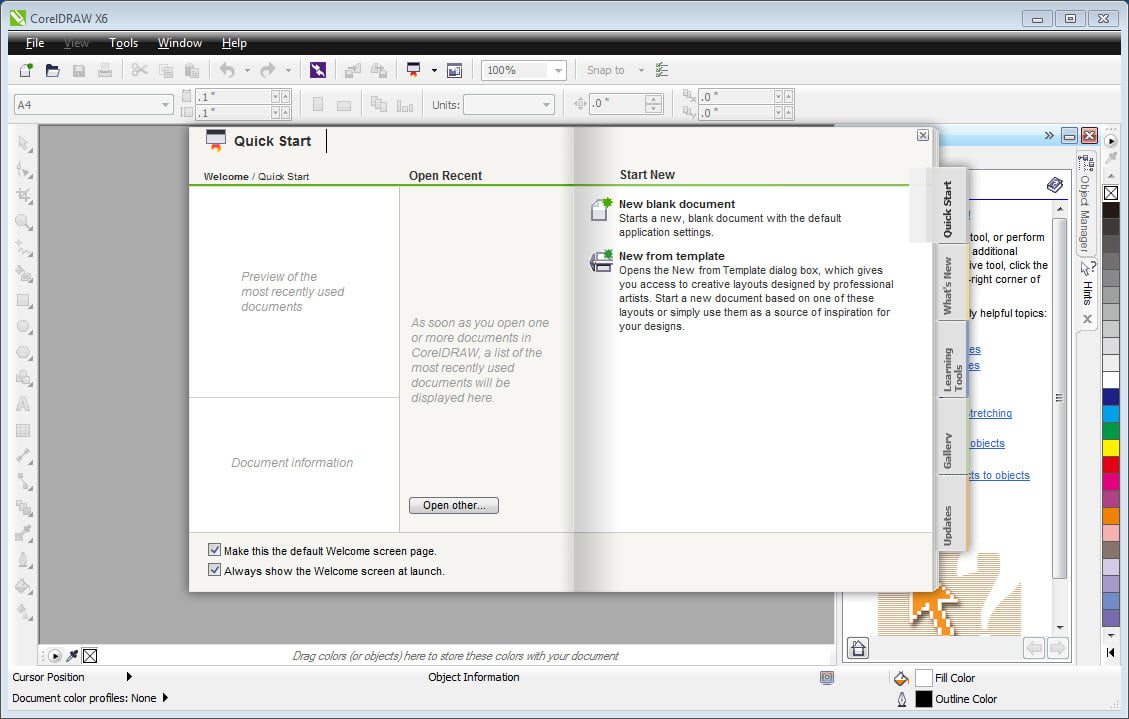Click the nudge distance input field

(x=617, y=104)
